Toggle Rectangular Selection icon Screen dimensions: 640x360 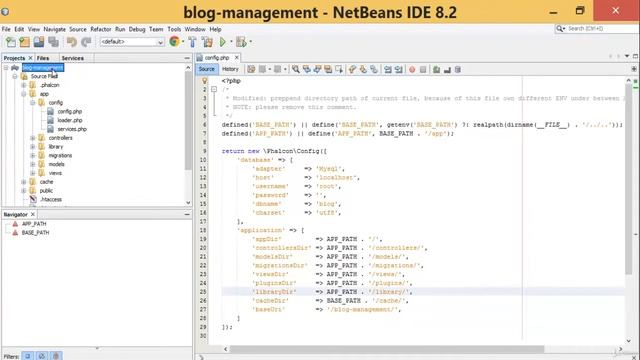(x=339, y=69)
